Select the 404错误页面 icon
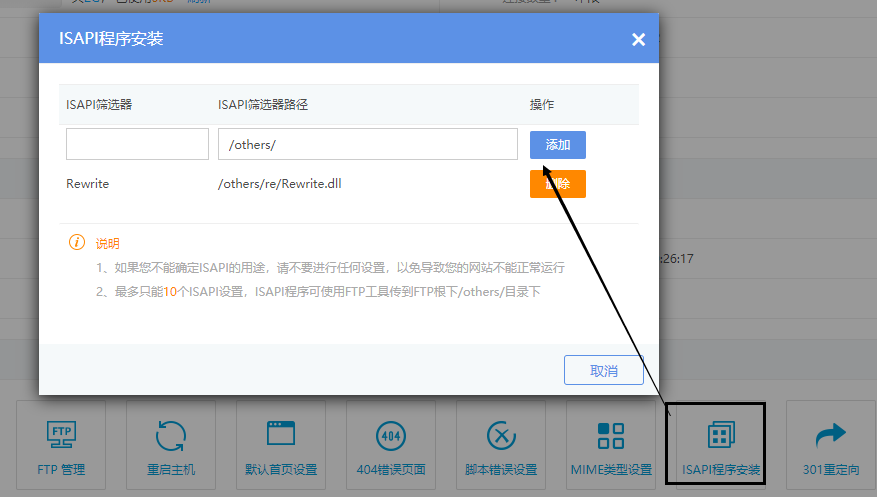Image resolution: width=877 pixels, height=497 pixels. (x=391, y=436)
